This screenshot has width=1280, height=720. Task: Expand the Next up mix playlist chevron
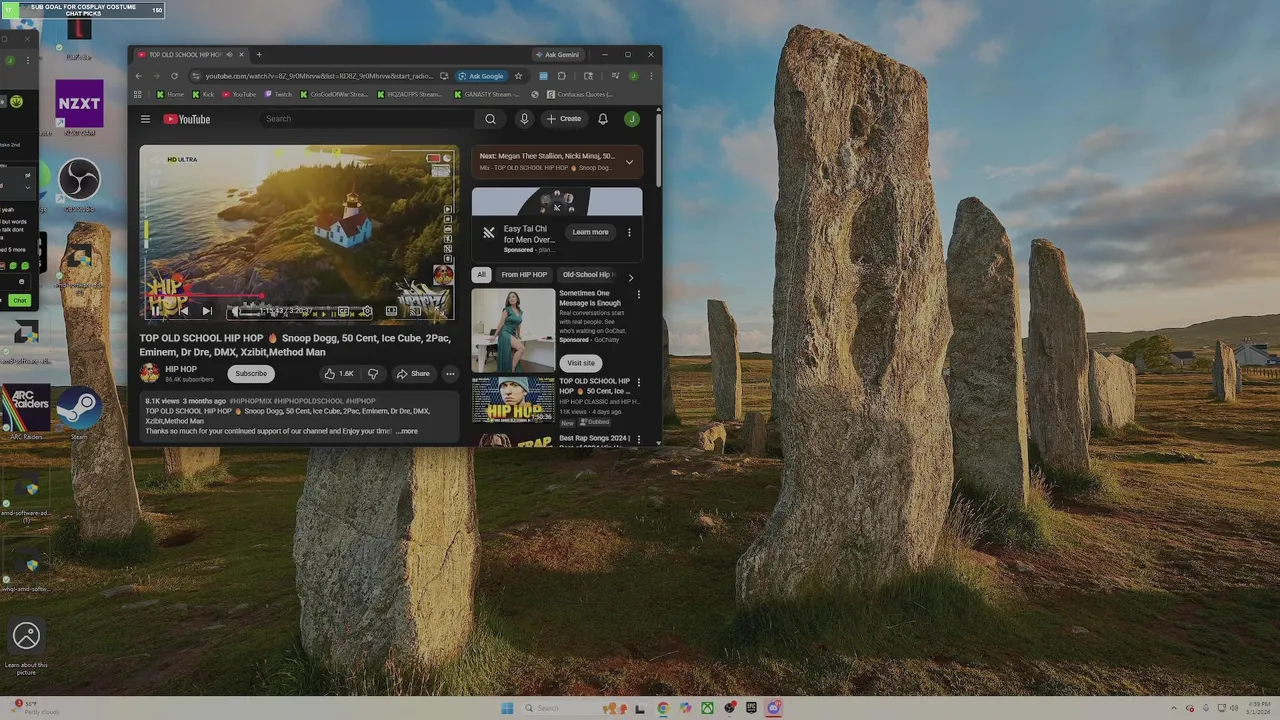tap(629, 161)
